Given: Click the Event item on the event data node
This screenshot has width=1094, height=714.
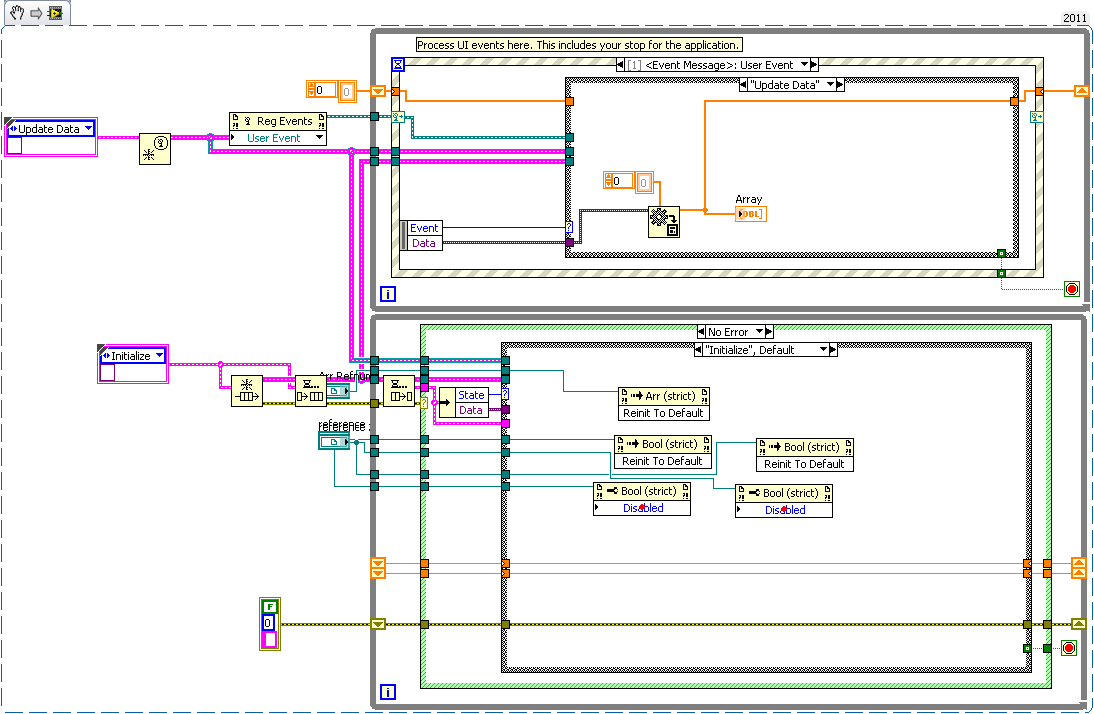Looking at the screenshot, I should tap(424, 228).
